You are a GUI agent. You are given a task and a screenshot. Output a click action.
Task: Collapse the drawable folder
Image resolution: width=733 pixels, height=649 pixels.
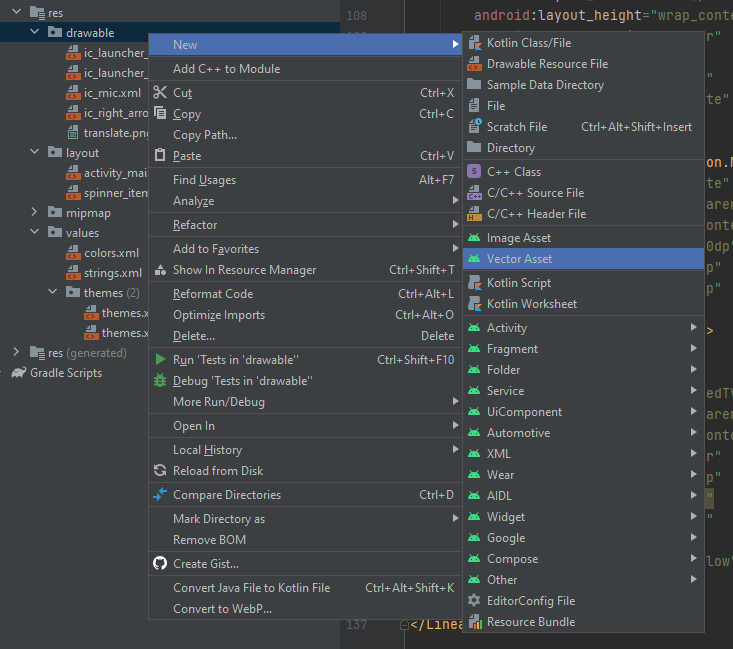pyautogui.click(x=34, y=32)
